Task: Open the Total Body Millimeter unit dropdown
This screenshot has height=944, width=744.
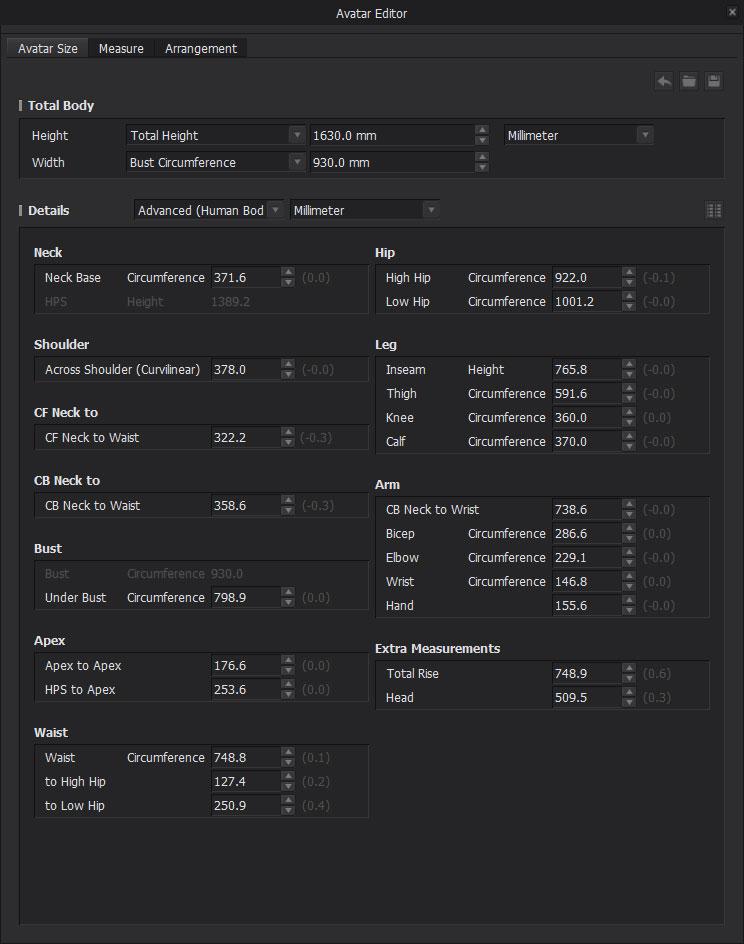Action: [x=645, y=135]
